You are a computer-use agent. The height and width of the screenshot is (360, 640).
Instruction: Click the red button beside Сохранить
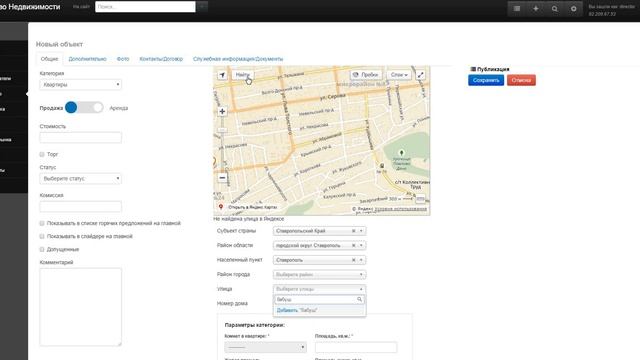521,80
